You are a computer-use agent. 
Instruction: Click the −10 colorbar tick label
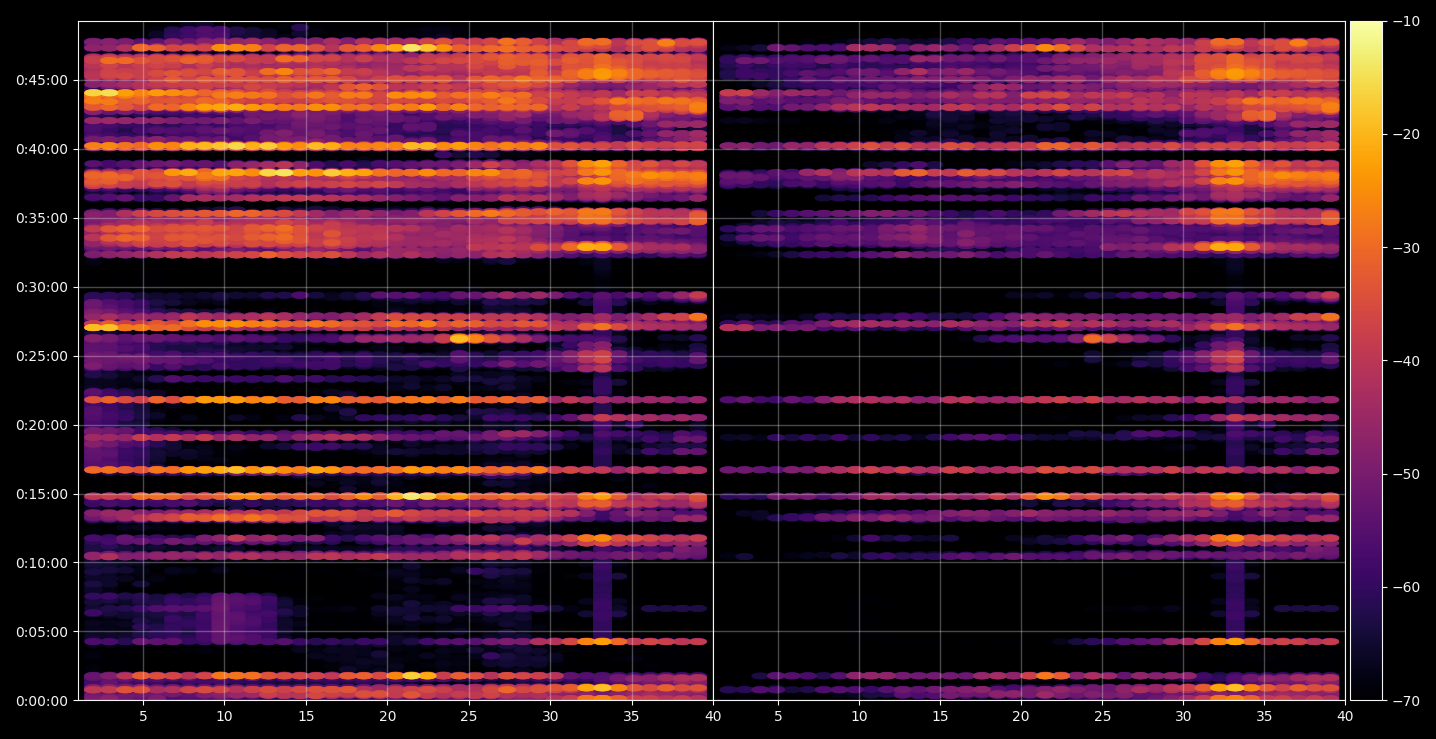[1405, 22]
